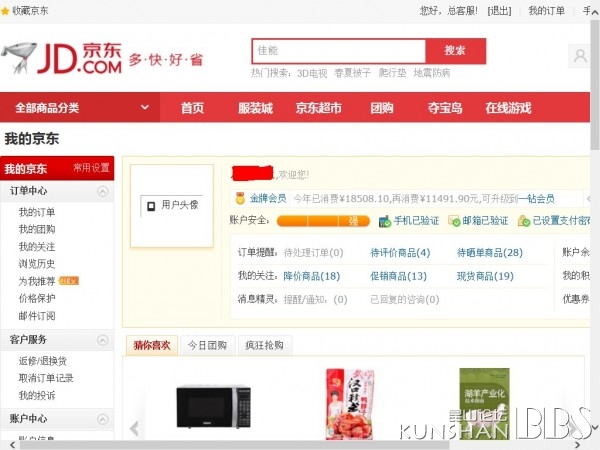The image size is (600, 450).
Task: Open the 首页 nav item
Action: [x=192, y=108]
